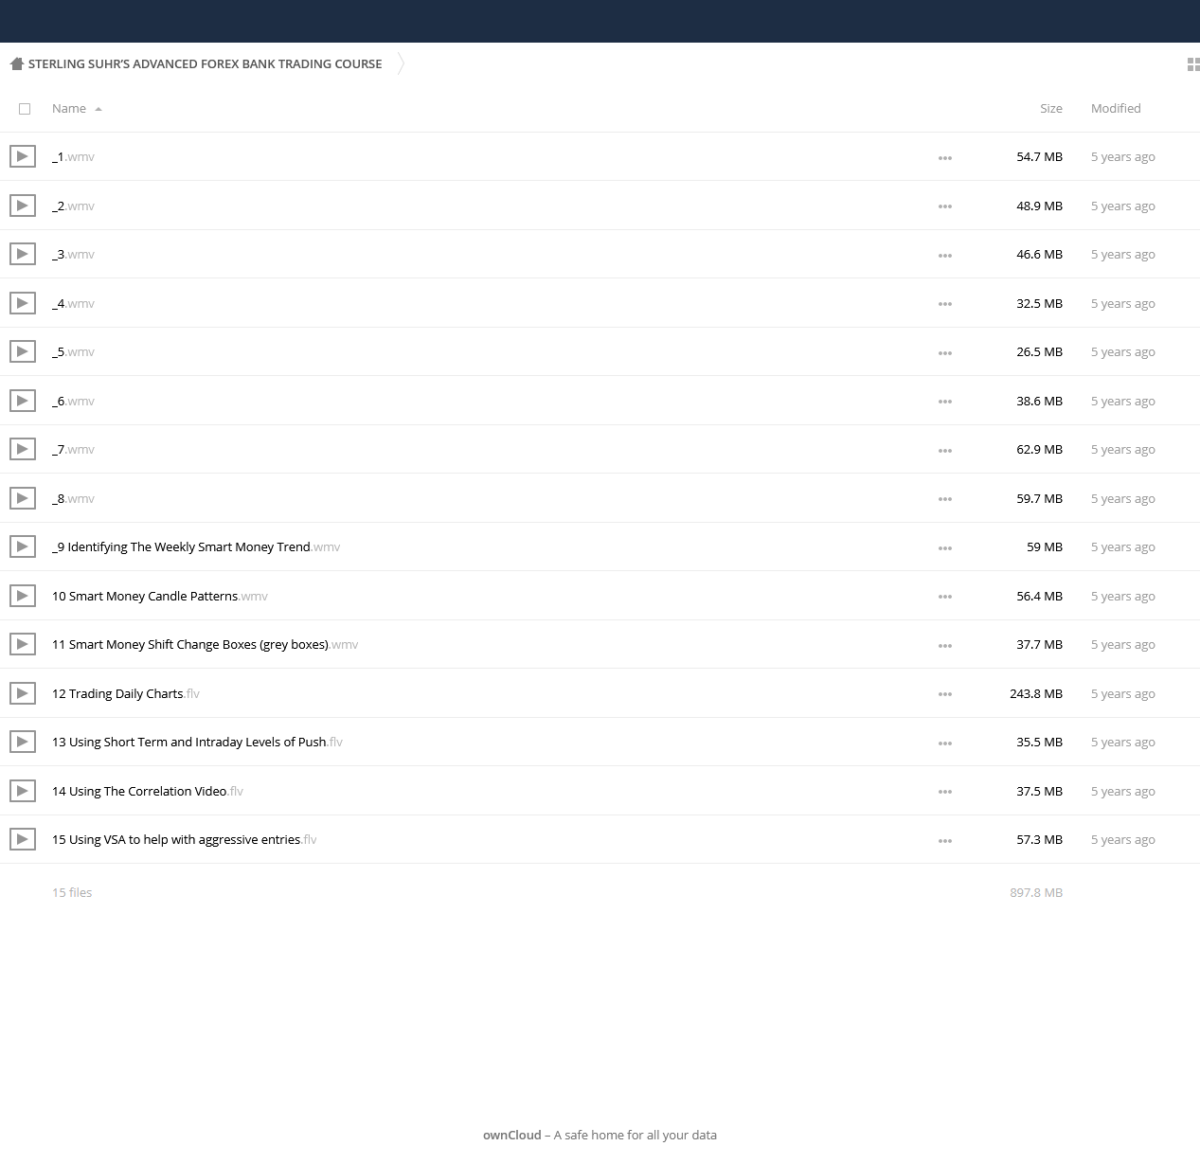
Task: Click video icon of _4.wmv
Action: point(22,303)
